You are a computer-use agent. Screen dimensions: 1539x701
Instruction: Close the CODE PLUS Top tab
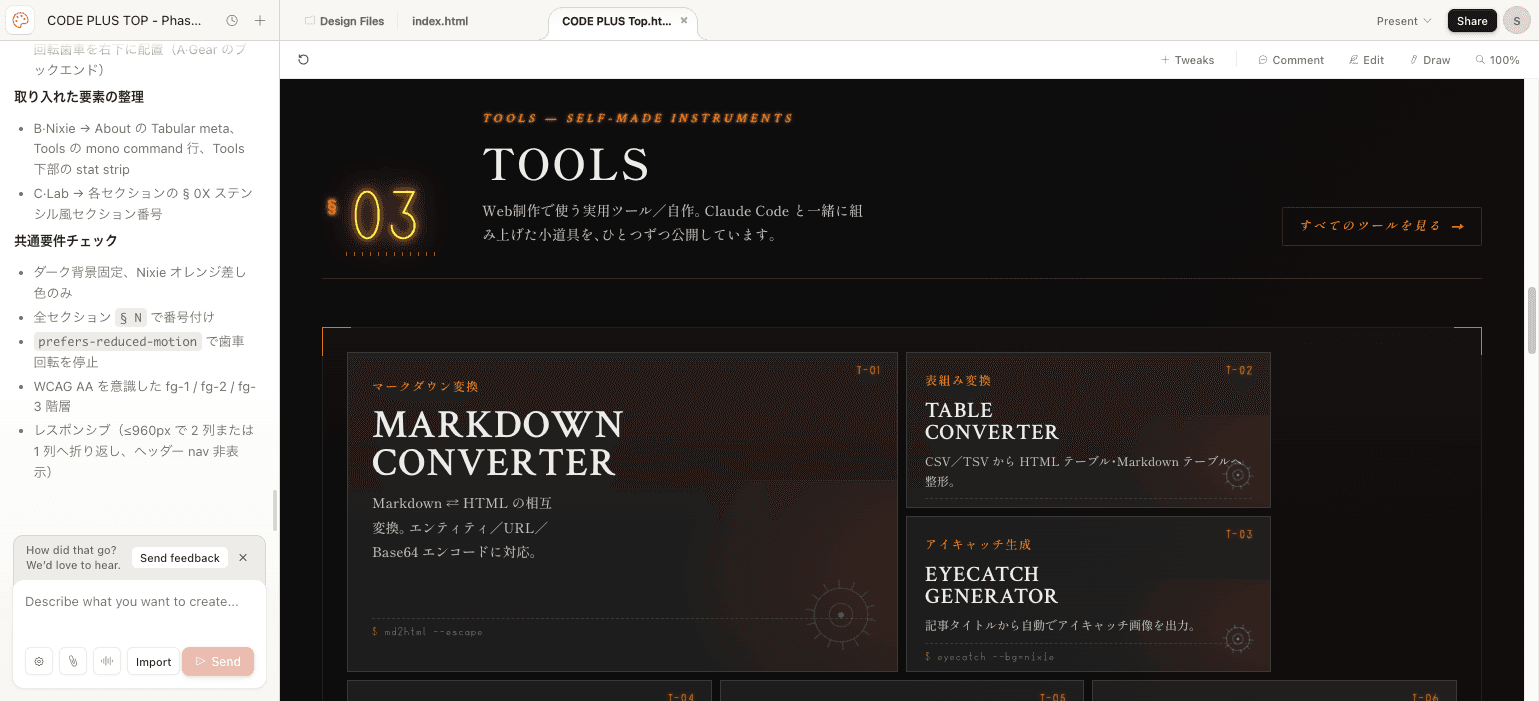(684, 21)
